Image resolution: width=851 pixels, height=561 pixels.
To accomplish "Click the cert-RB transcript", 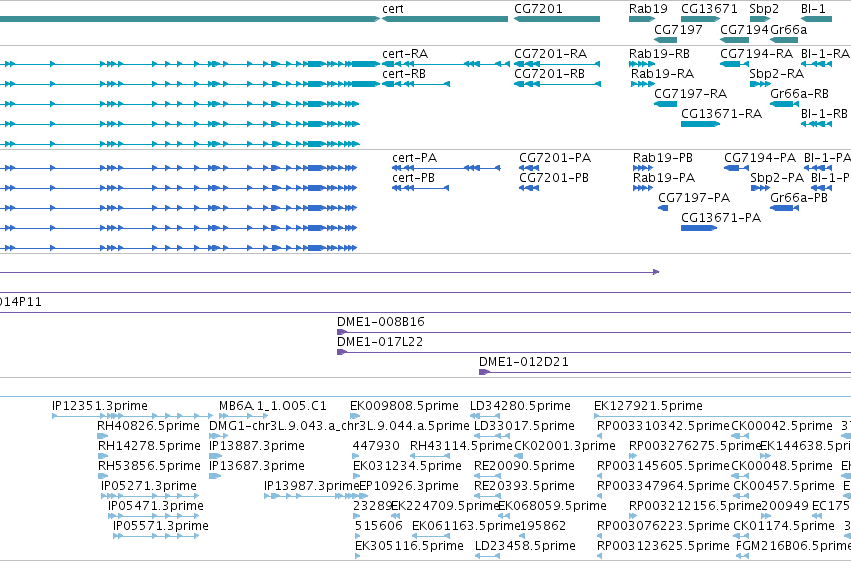I will (416, 84).
